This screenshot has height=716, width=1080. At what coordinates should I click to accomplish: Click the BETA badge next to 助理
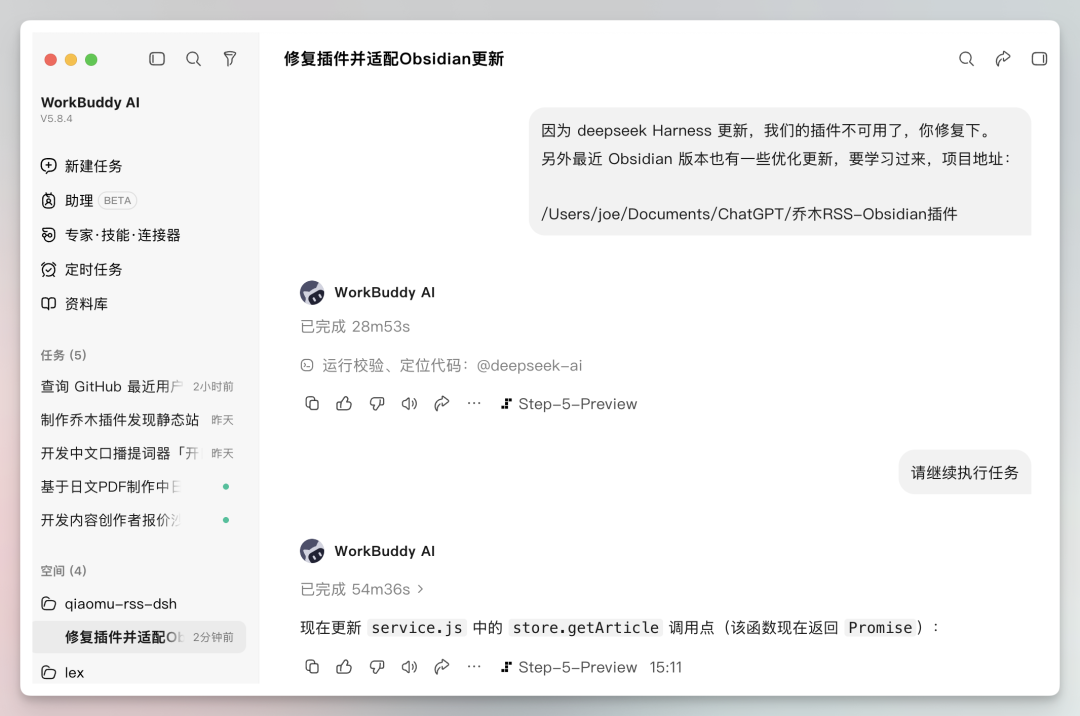[x=117, y=200]
